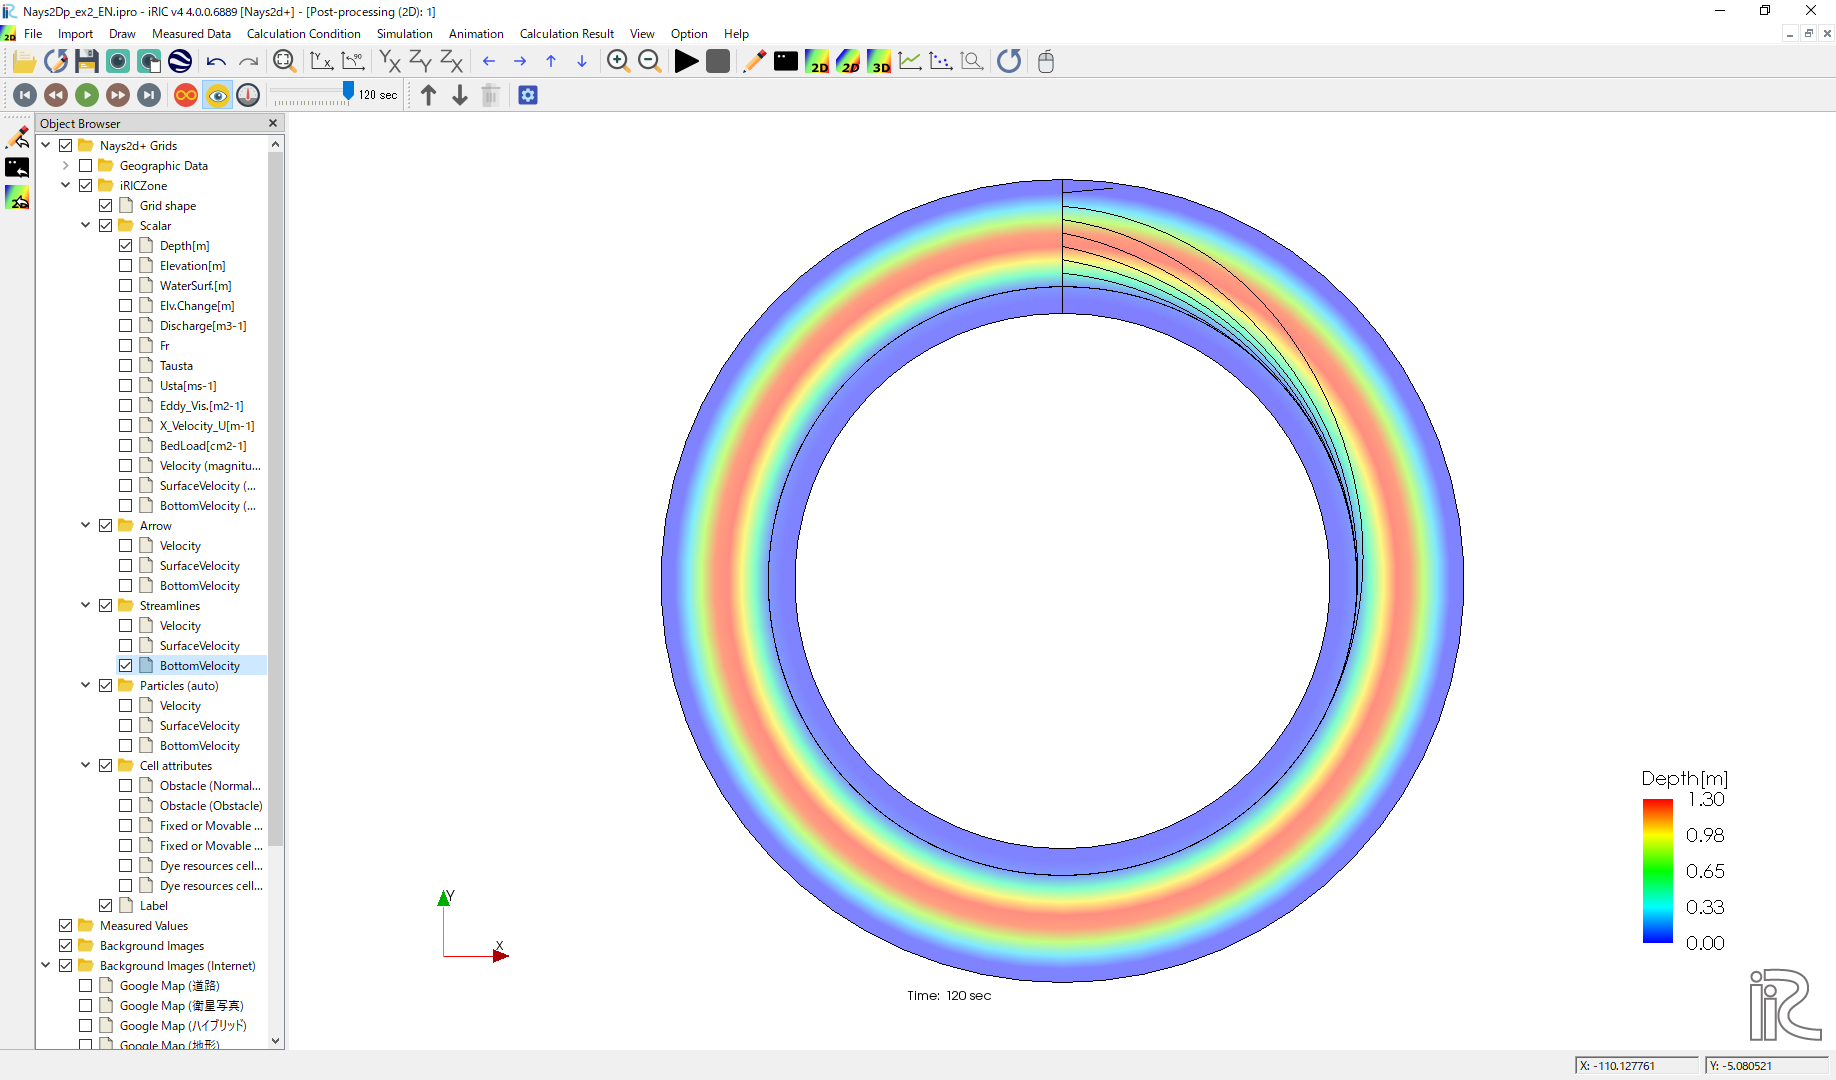
Task: Move the view up with the blue arrow
Action: click(551, 62)
